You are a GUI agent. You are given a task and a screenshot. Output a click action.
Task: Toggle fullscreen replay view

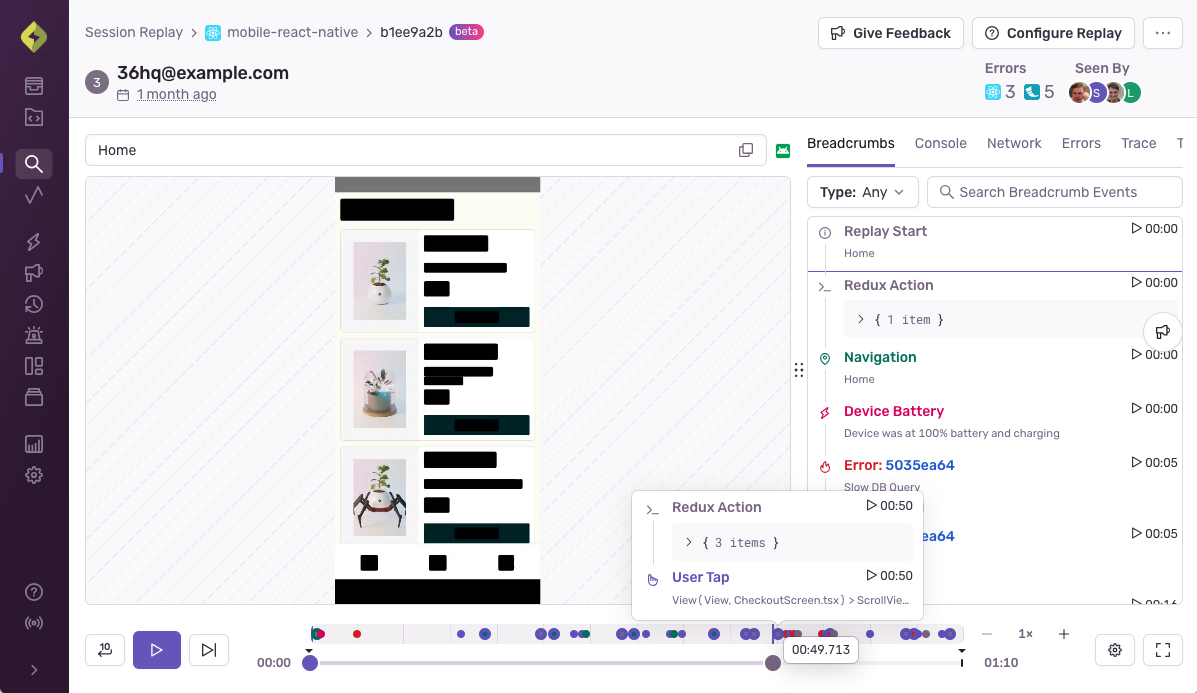(1163, 650)
